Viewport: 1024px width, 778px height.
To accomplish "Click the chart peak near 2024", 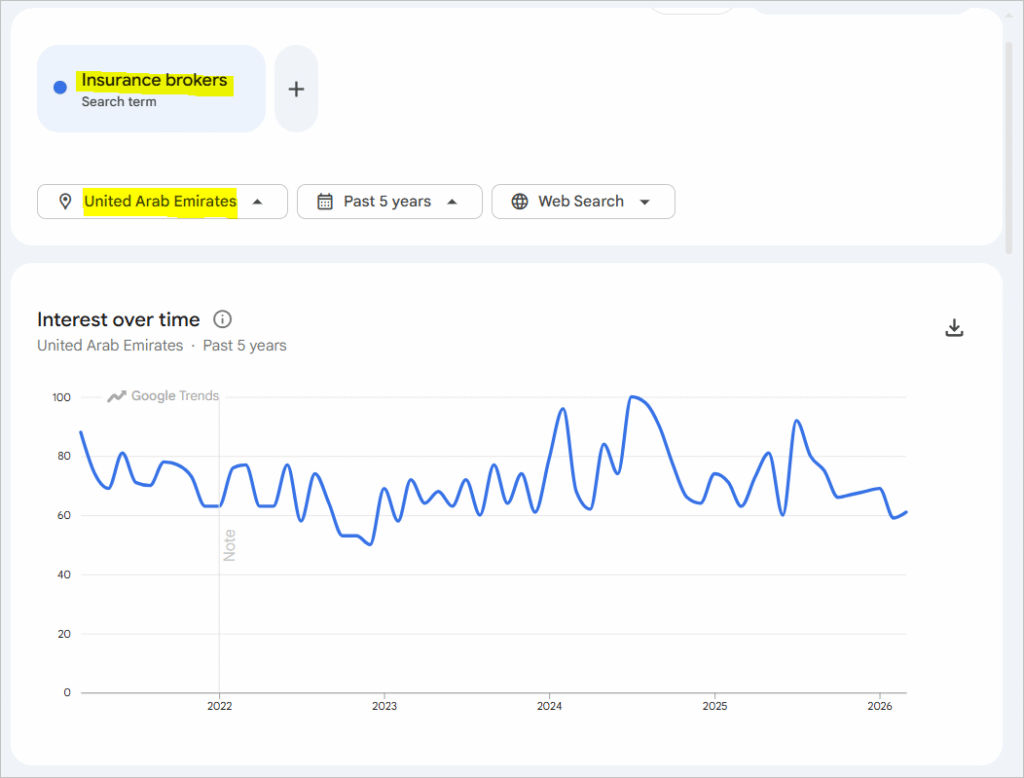I will pyautogui.click(x=564, y=408).
